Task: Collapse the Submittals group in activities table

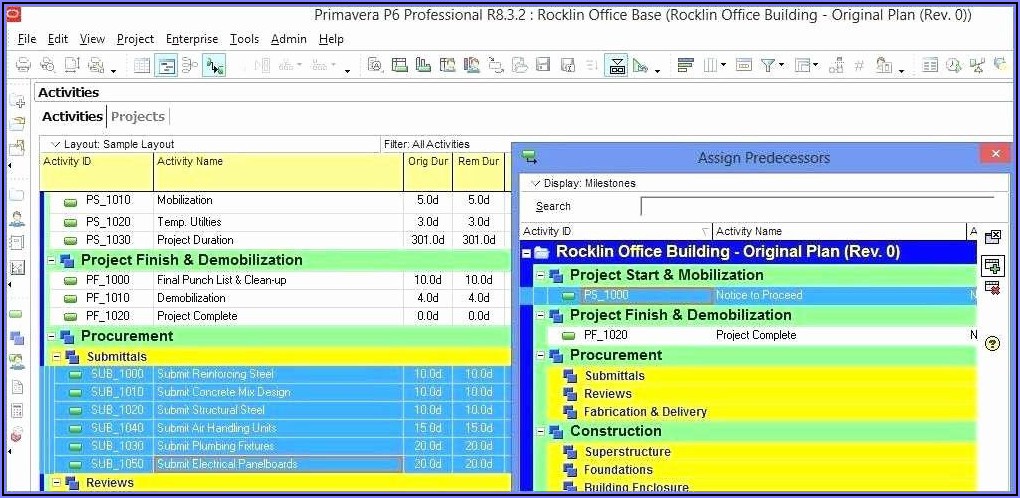Action: 56,357
